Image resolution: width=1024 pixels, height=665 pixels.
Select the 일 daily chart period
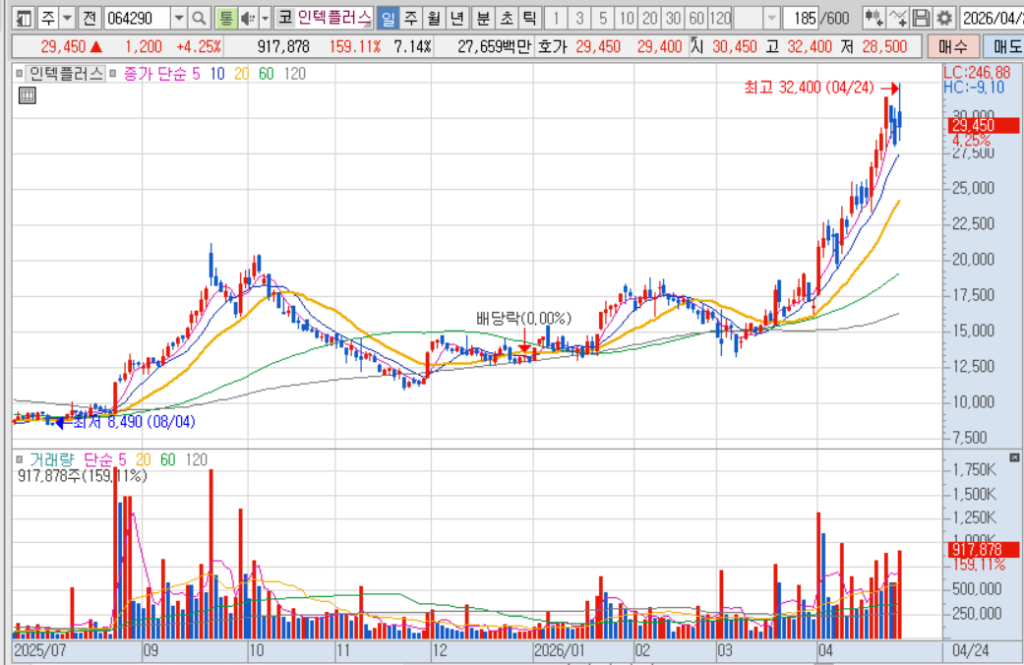tap(387, 18)
